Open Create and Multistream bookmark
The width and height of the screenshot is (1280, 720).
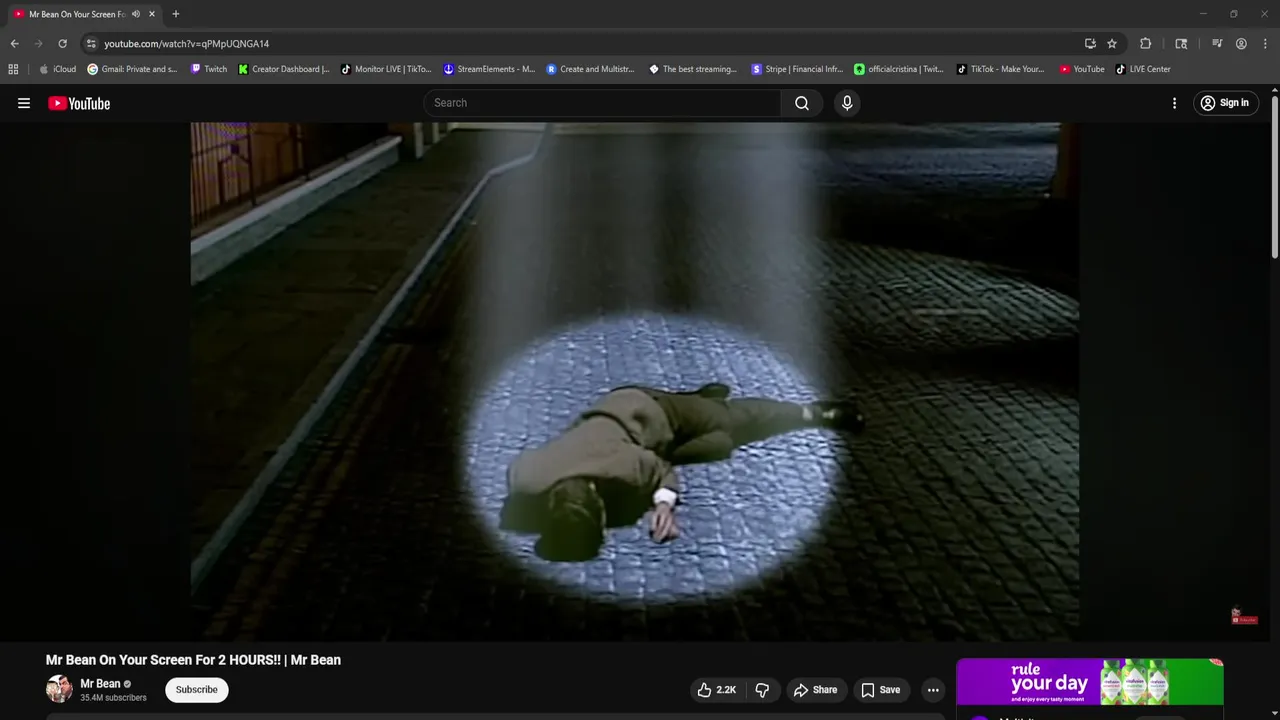[591, 69]
